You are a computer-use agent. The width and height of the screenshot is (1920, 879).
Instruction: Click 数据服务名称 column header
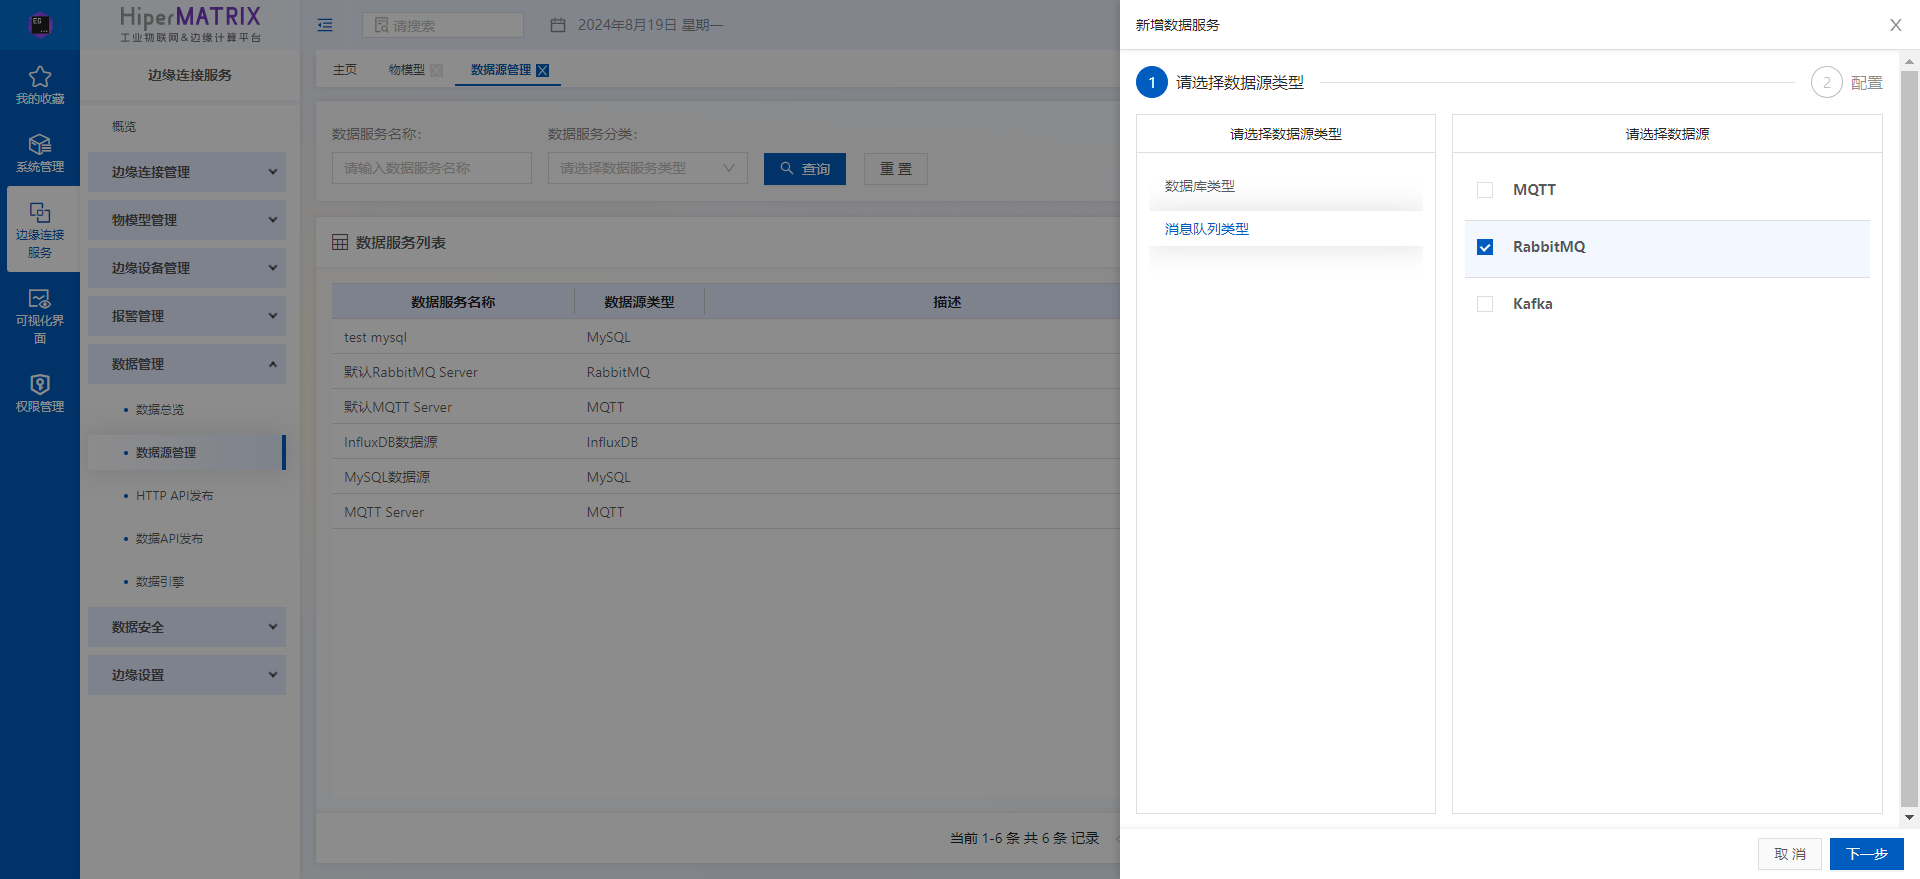tap(453, 301)
